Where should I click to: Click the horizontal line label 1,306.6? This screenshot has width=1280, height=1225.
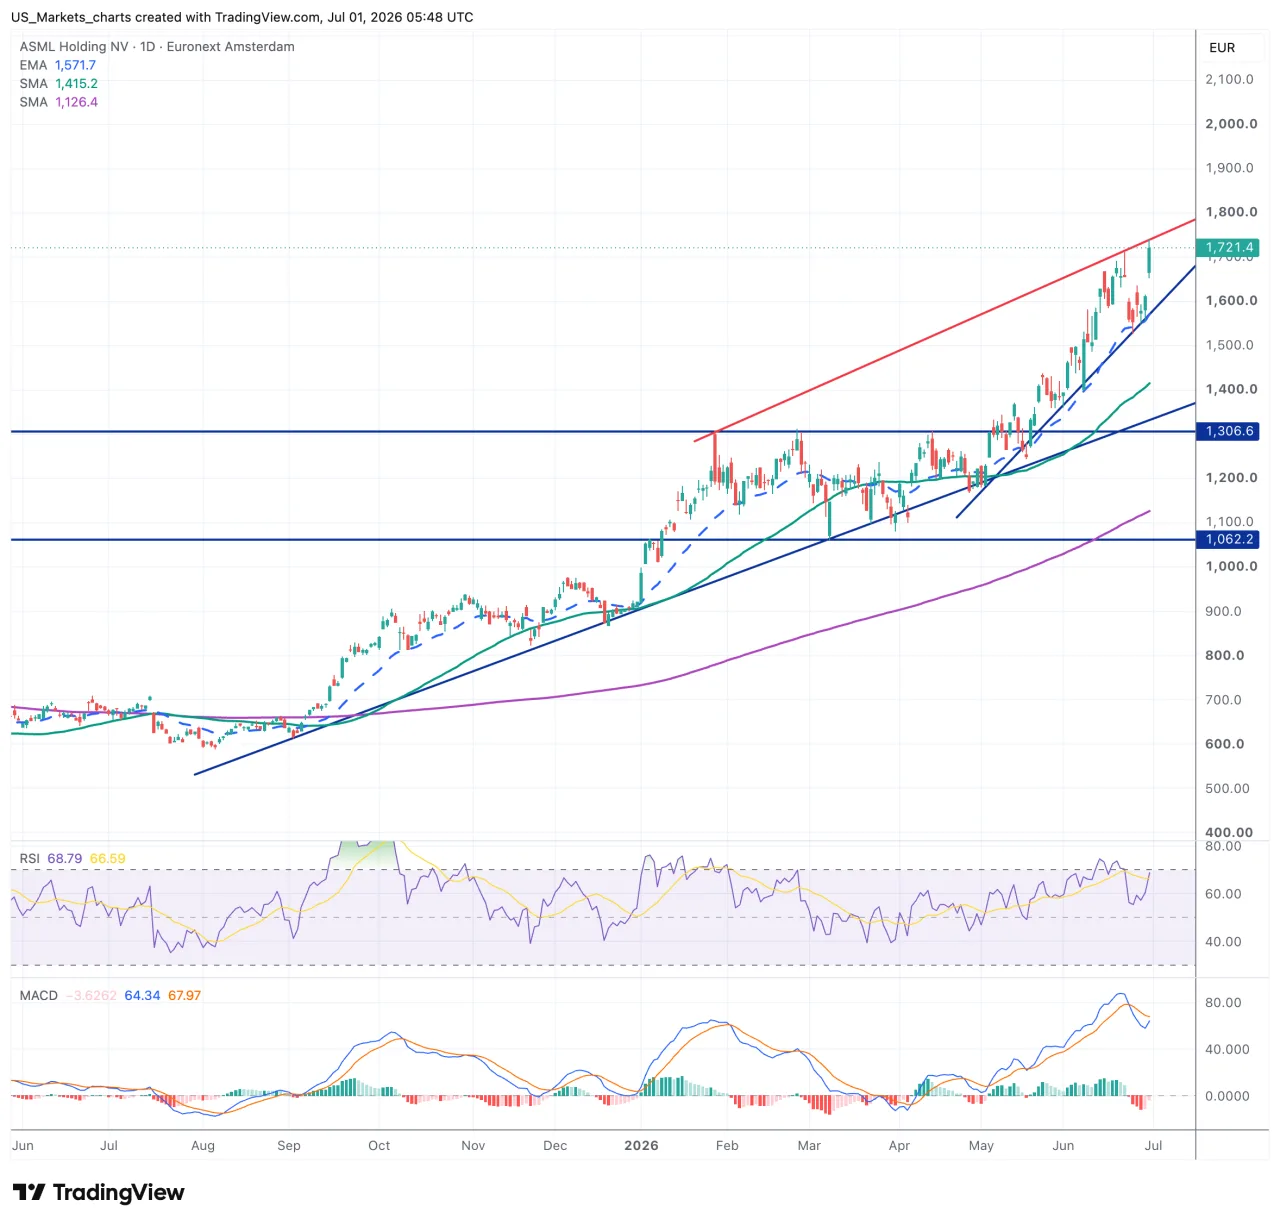(x=1229, y=431)
